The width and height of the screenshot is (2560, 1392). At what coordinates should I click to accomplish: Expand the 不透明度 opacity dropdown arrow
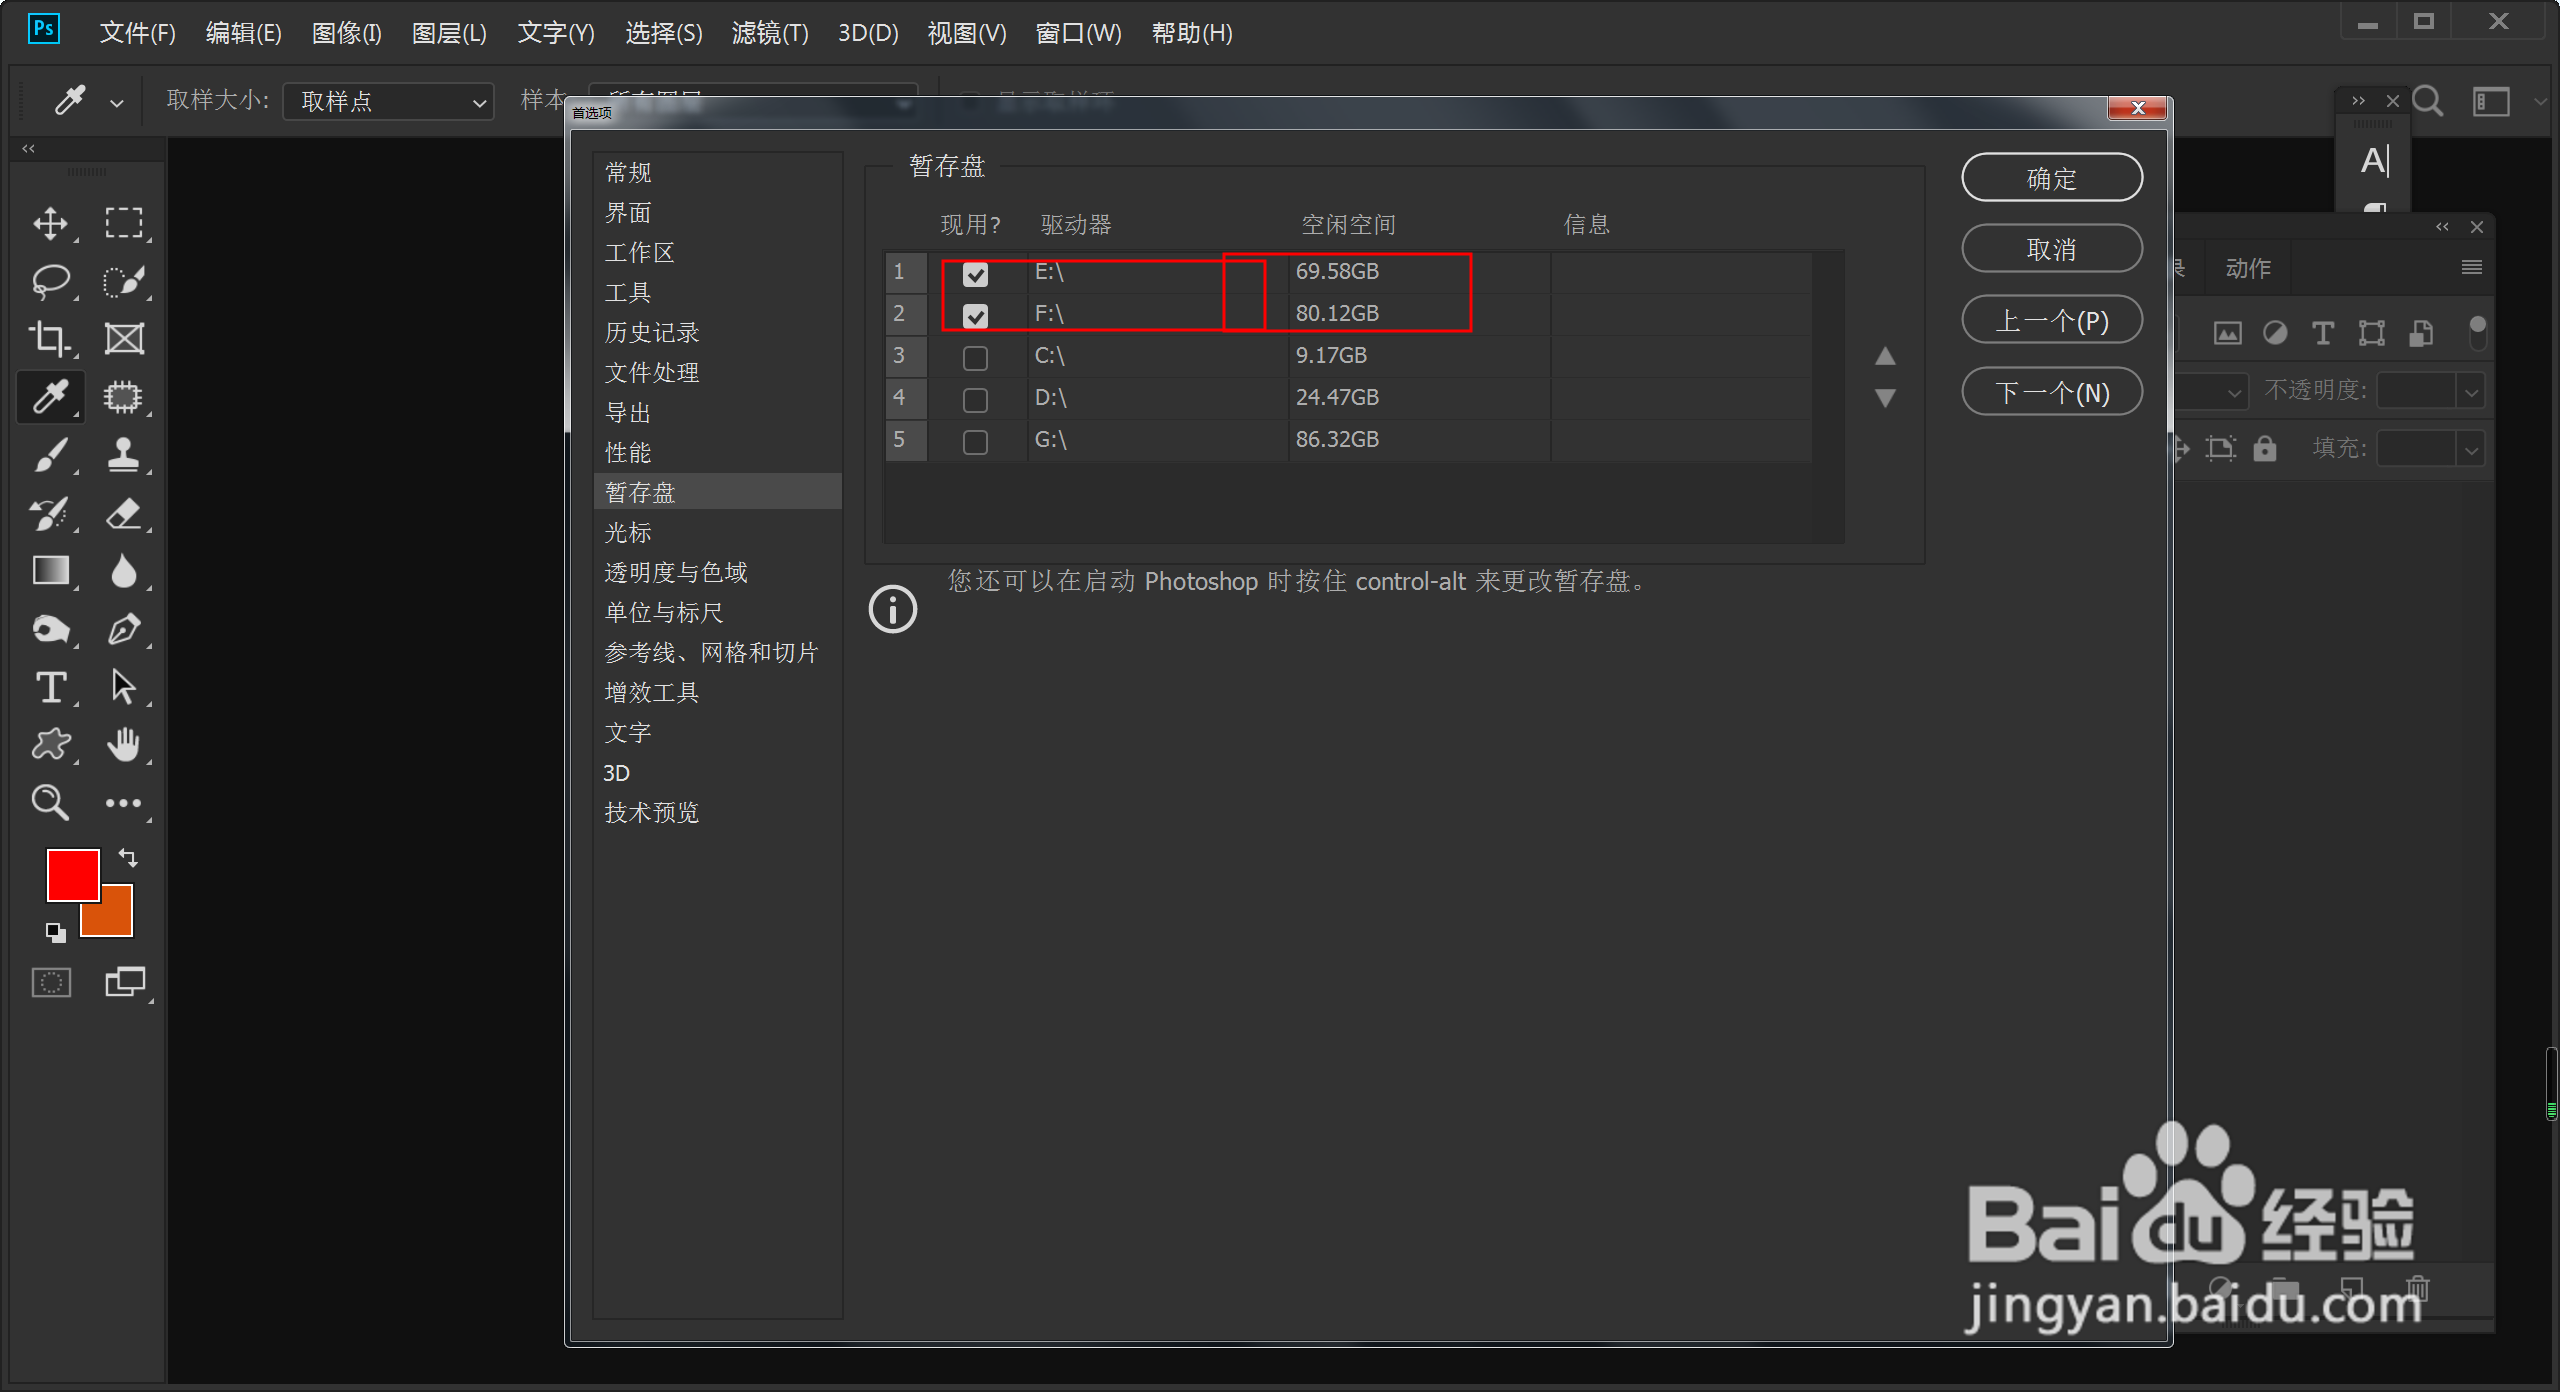[2471, 391]
